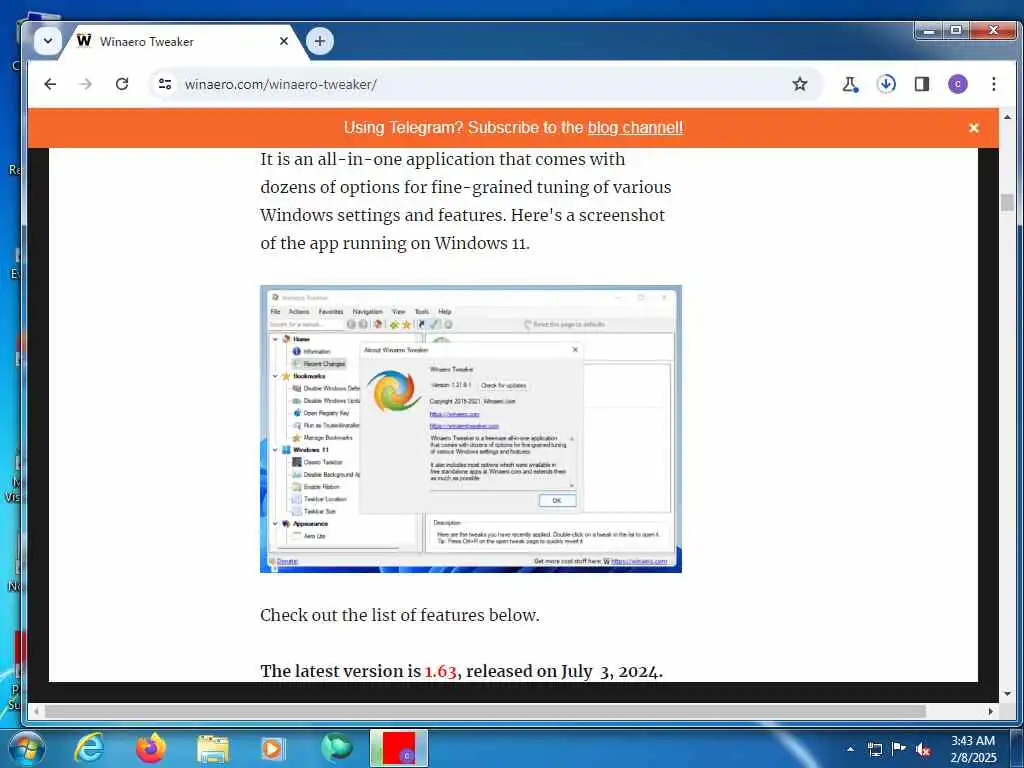Click the horizontal scrollbar thumb

[x=485, y=711]
